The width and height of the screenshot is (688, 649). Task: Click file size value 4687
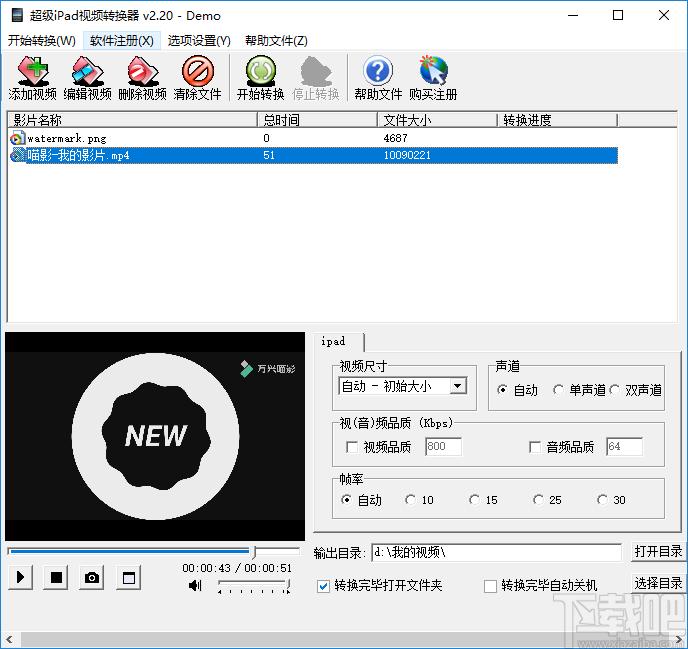pyautogui.click(x=396, y=138)
